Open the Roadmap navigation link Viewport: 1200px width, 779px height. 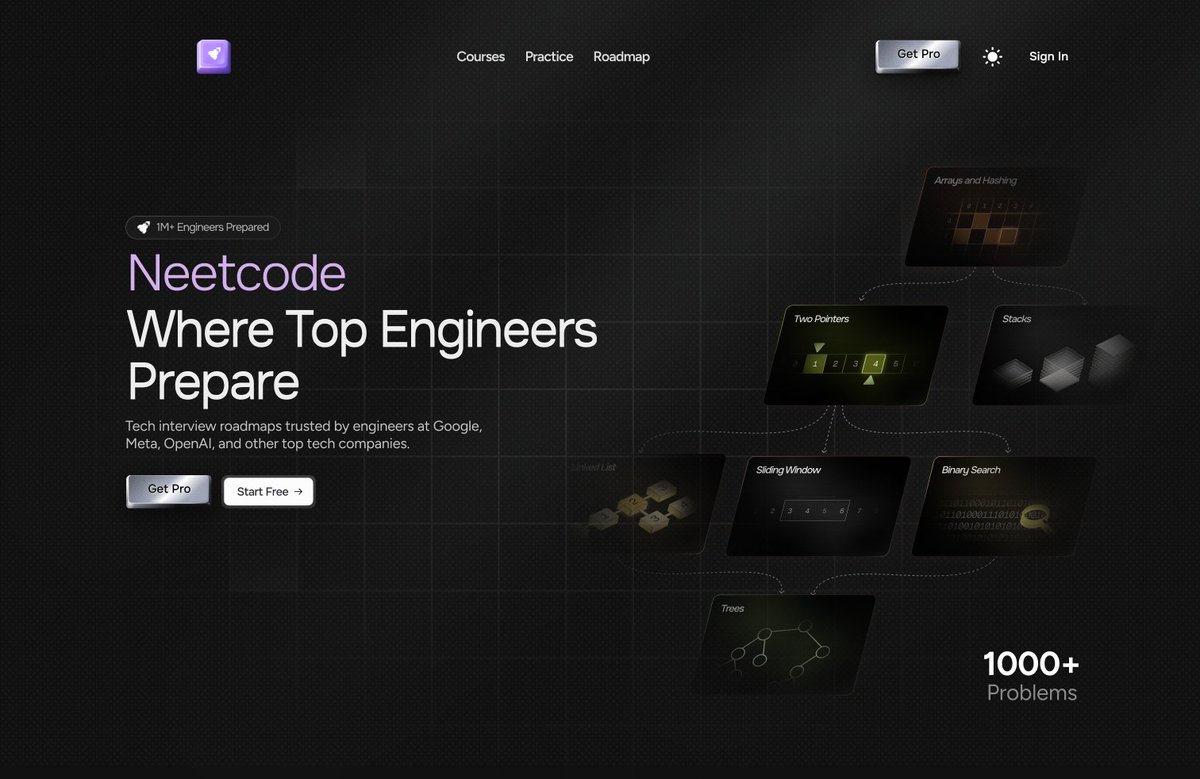click(x=621, y=57)
